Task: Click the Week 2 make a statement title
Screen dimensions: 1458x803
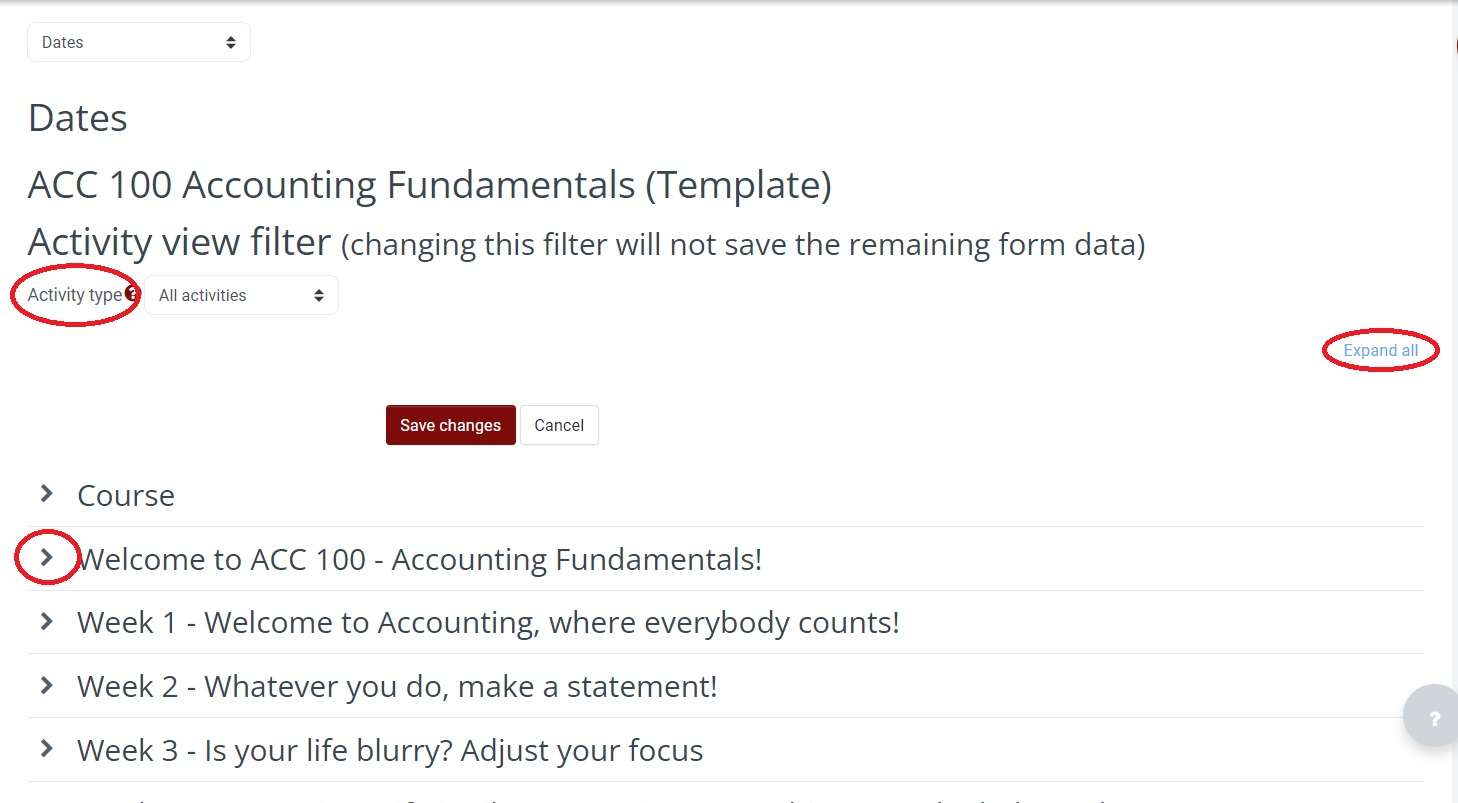Action: pos(397,687)
